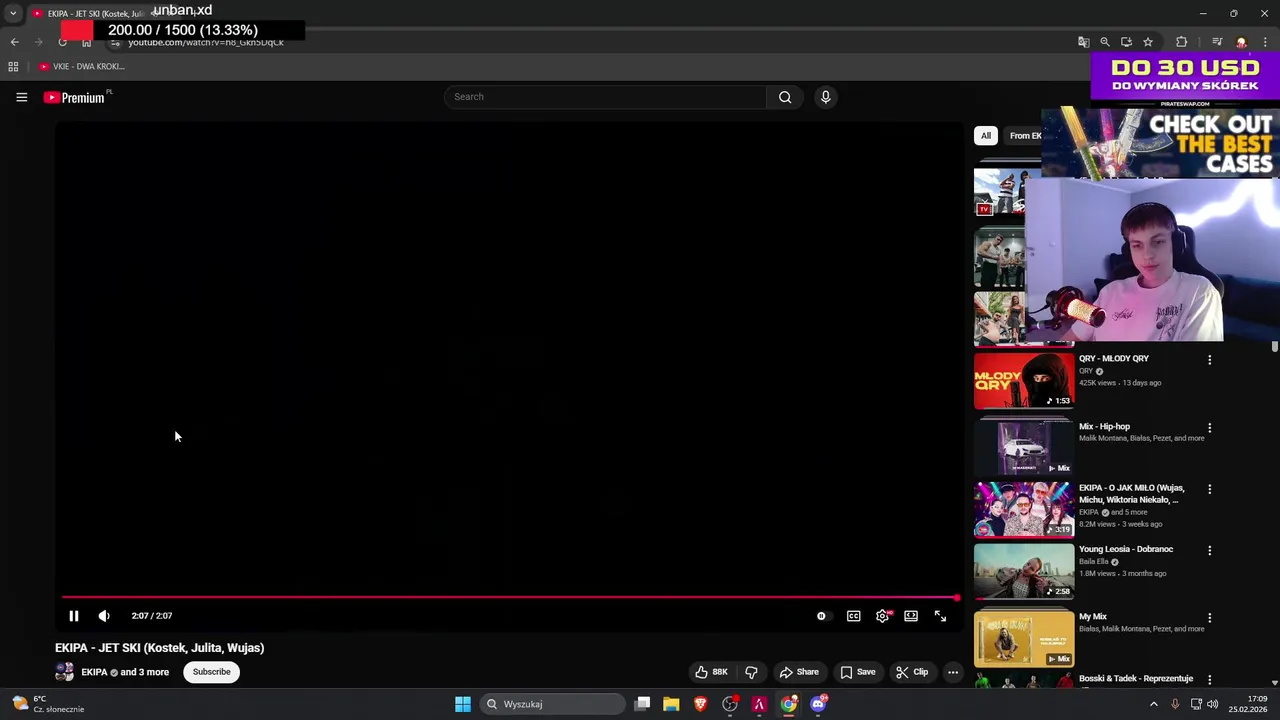Open QRY - MŁODY QRY video thumbnail
Screen dimensions: 1280x720
point(1024,381)
